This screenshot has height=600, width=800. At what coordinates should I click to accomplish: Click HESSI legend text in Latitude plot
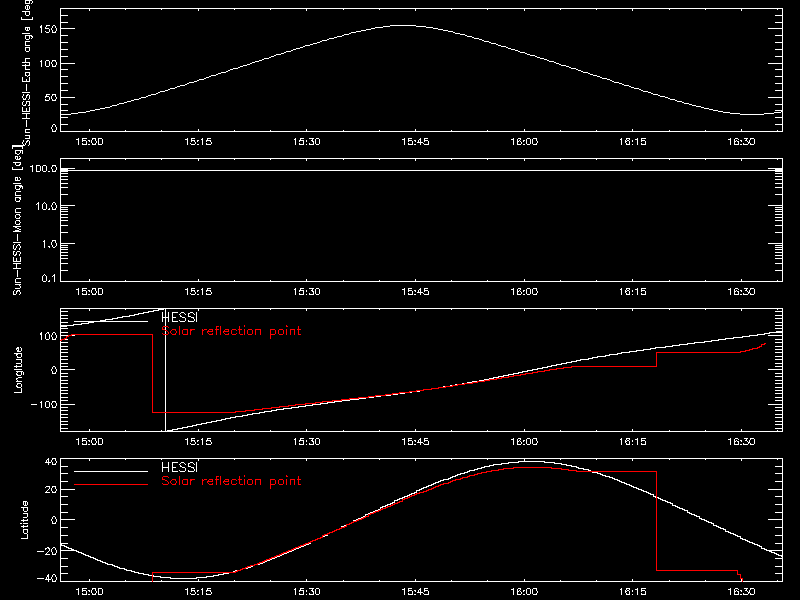click(x=180, y=467)
